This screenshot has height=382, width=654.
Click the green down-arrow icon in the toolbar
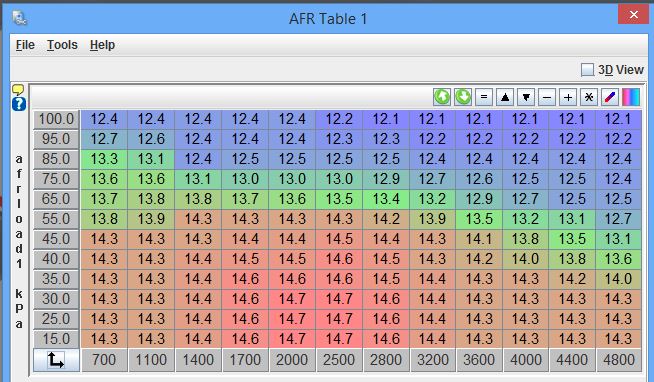click(463, 97)
